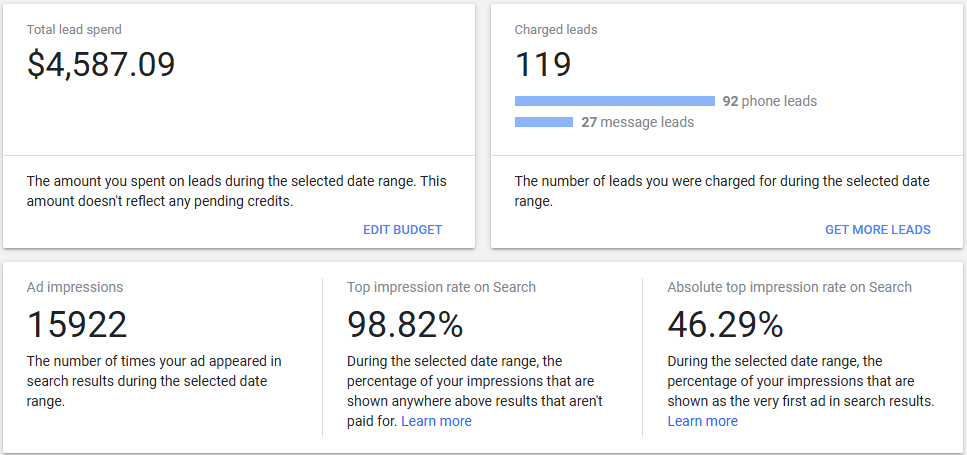
Task: Click the 46.29% rate value
Action: point(725,324)
